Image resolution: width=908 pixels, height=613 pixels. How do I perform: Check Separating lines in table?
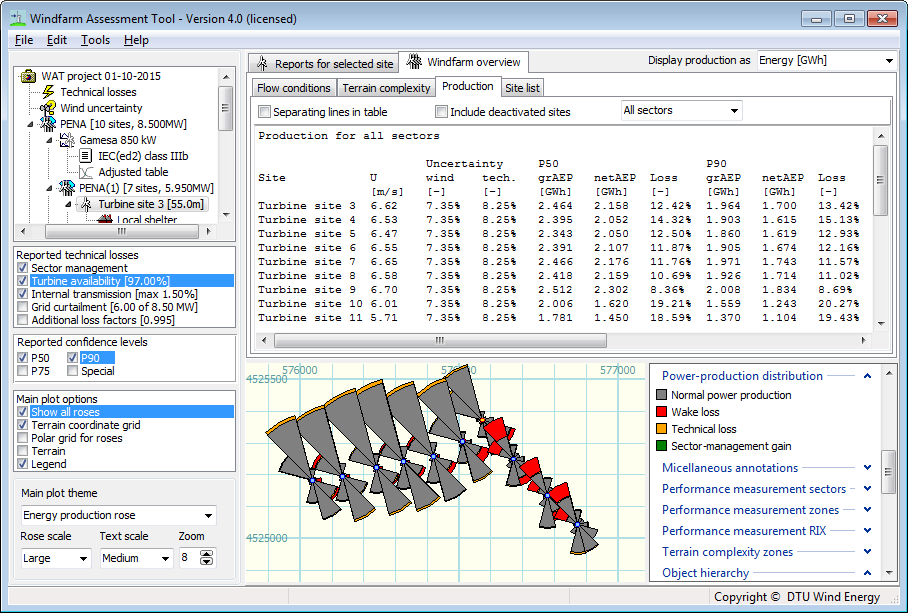click(x=265, y=112)
